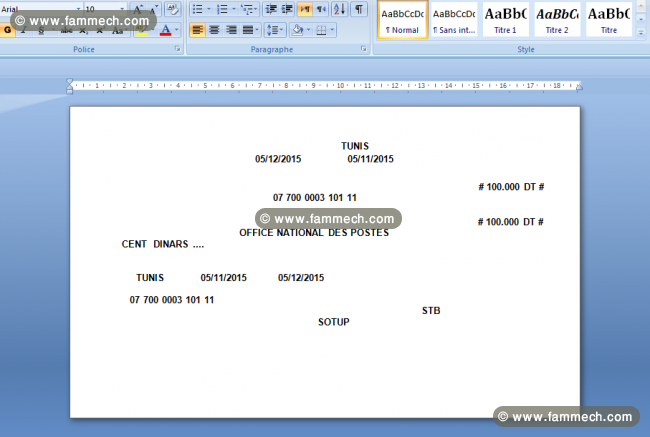The image size is (650, 437).
Task: Open the Arial font name dropdown
Action: [78, 8]
